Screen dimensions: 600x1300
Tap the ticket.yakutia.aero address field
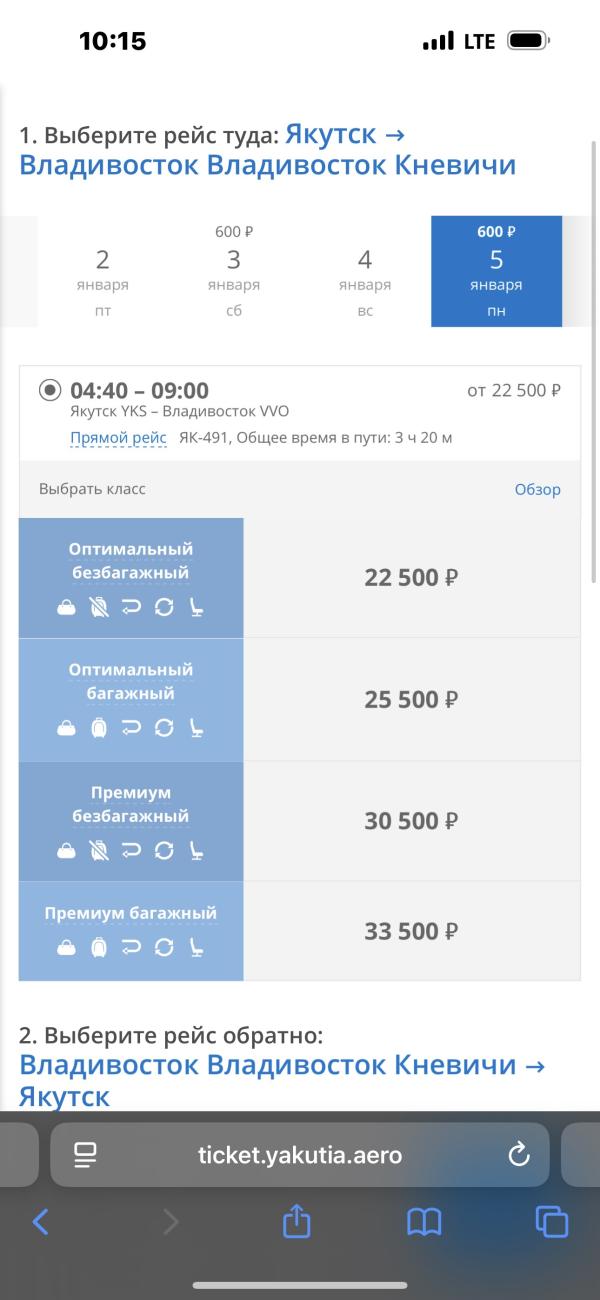click(300, 1156)
